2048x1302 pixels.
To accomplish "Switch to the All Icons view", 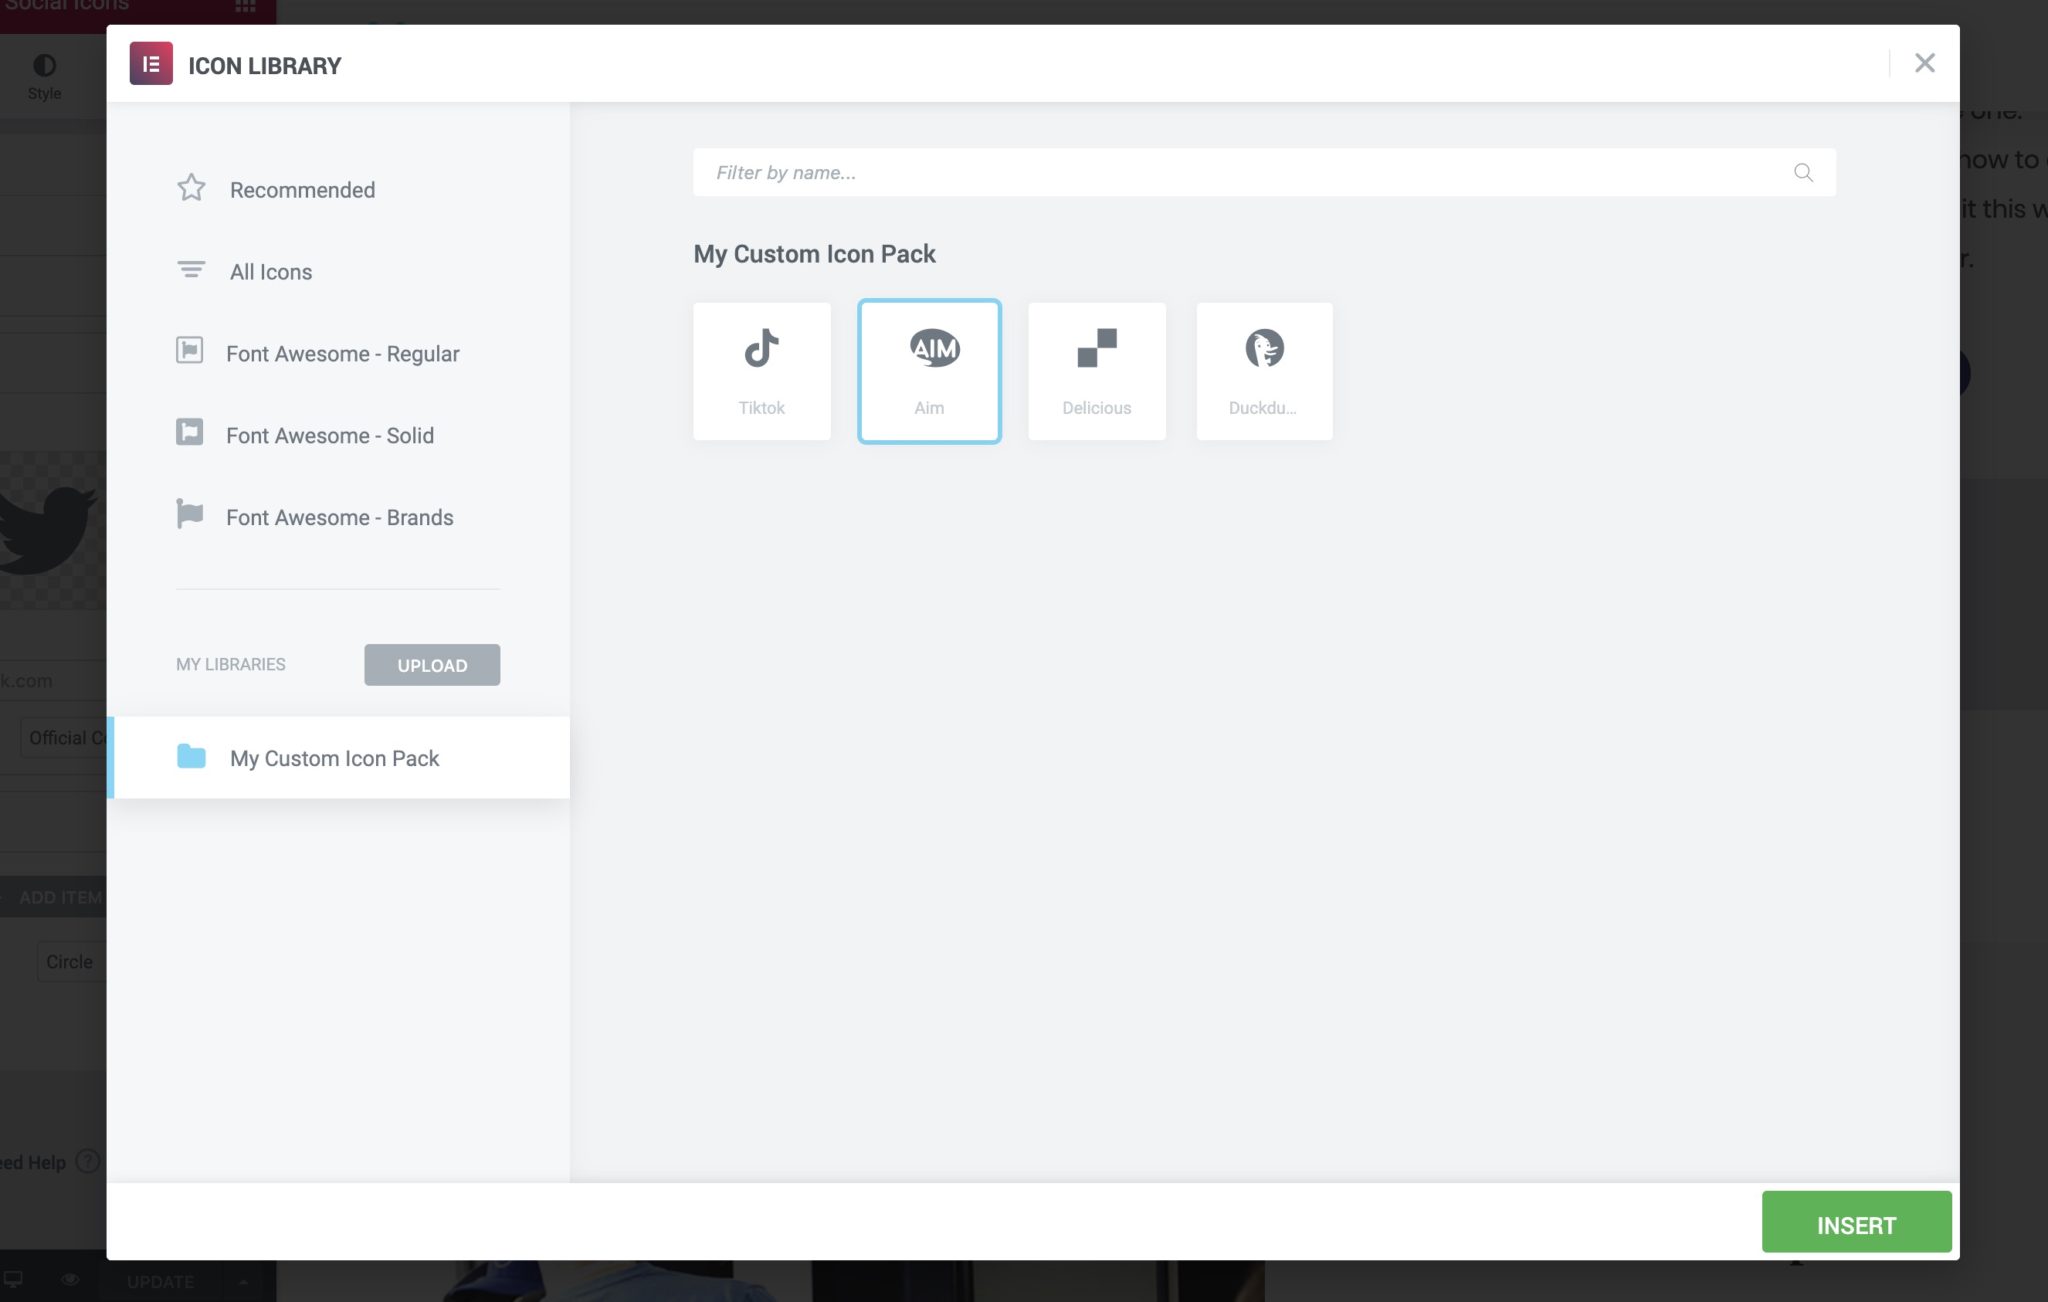I will click(270, 271).
